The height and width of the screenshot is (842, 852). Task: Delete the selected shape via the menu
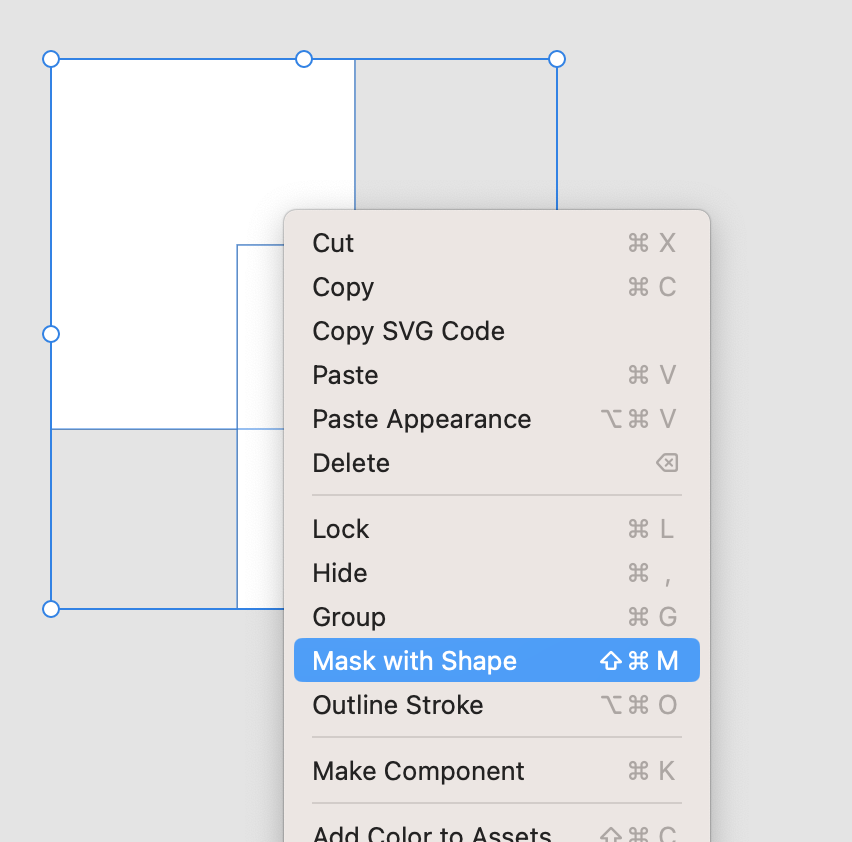351,463
